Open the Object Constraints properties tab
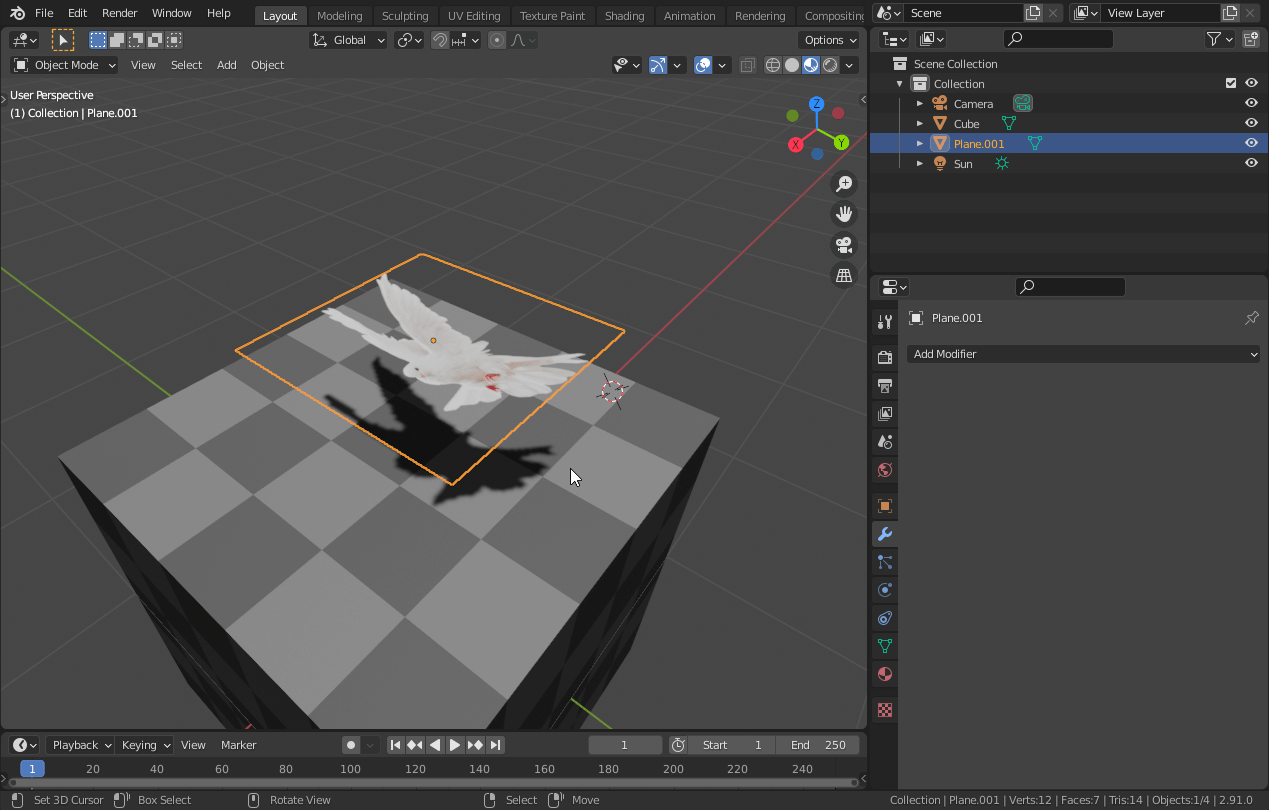 (x=884, y=618)
